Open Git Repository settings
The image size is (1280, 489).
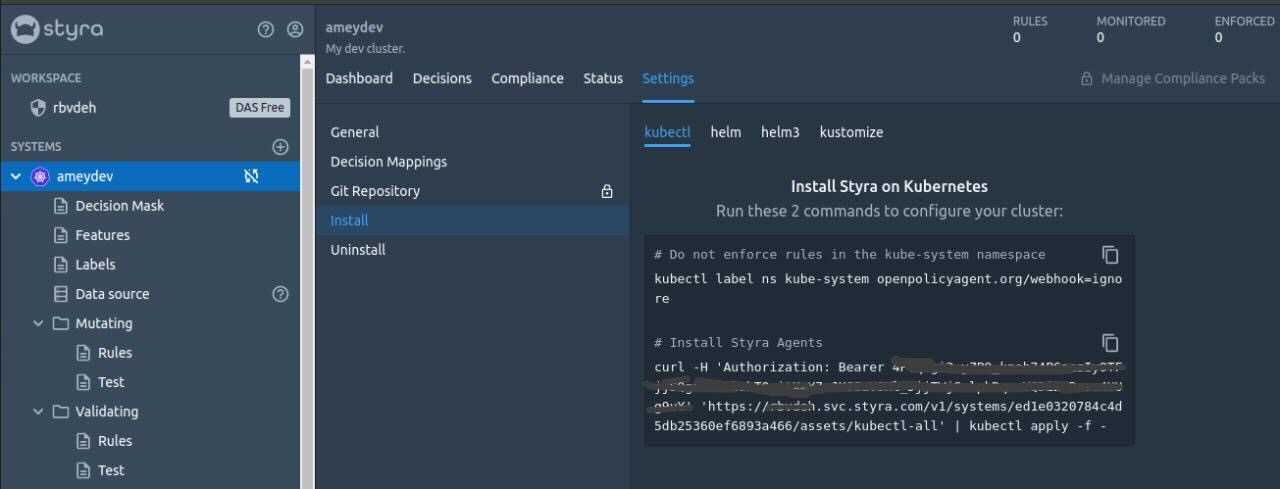pyautogui.click(x=375, y=191)
